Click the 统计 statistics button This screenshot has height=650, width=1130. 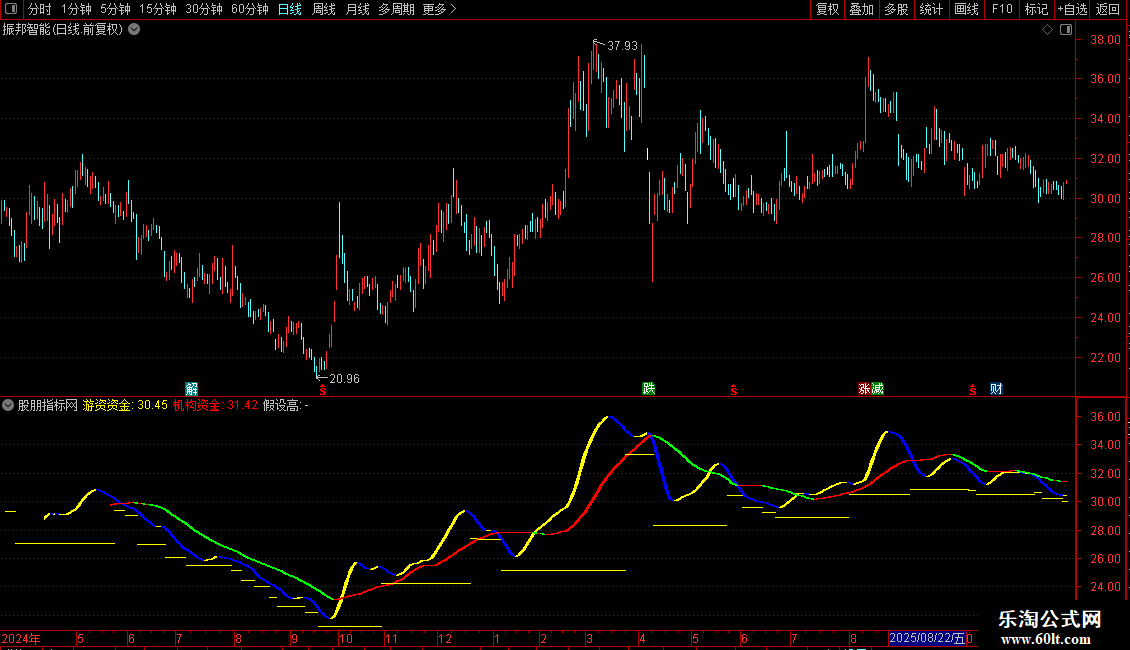point(931,9)
